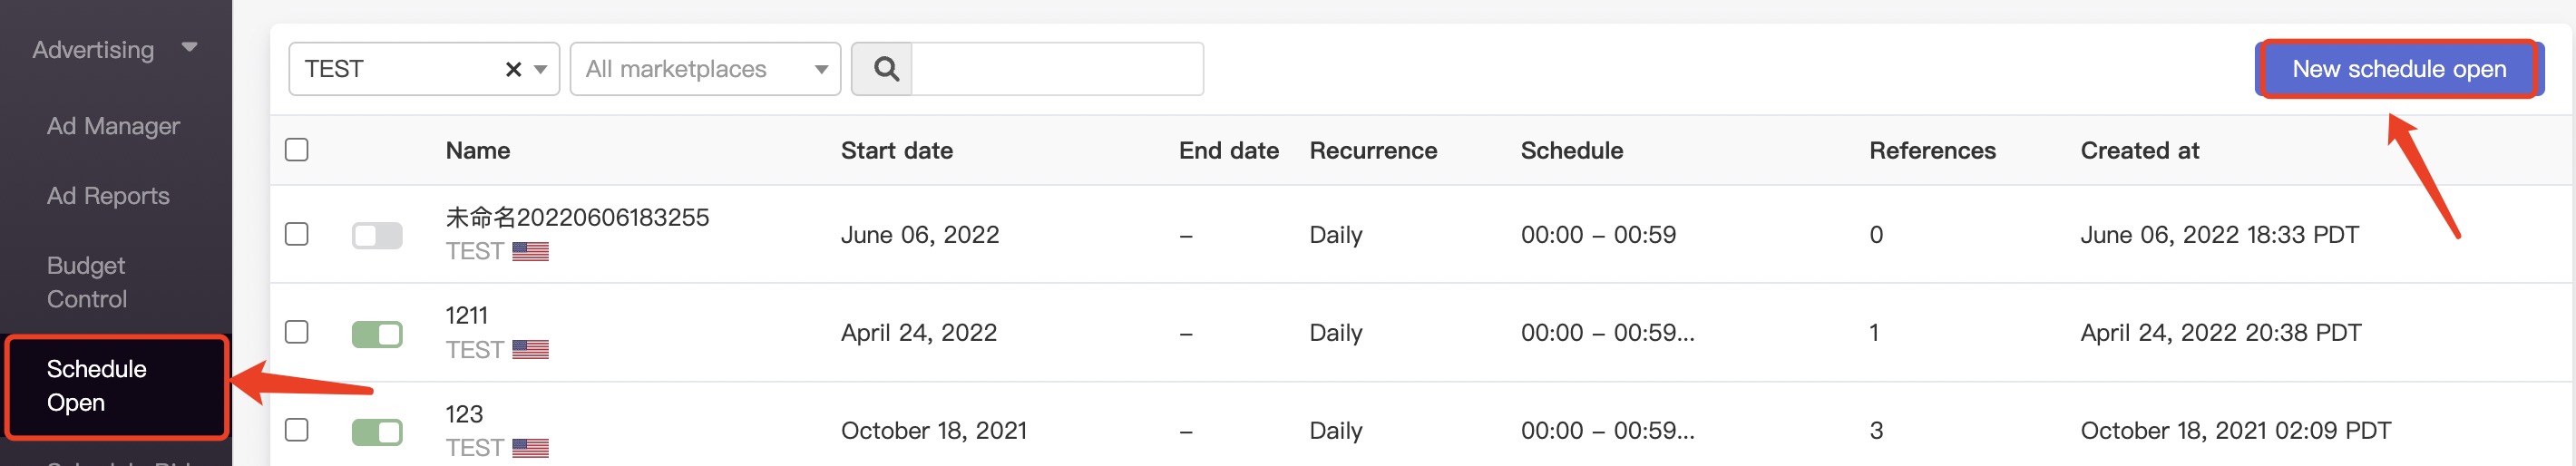
Task: Open the schedule named 未命名20220606183255
Action: point(577,217)
